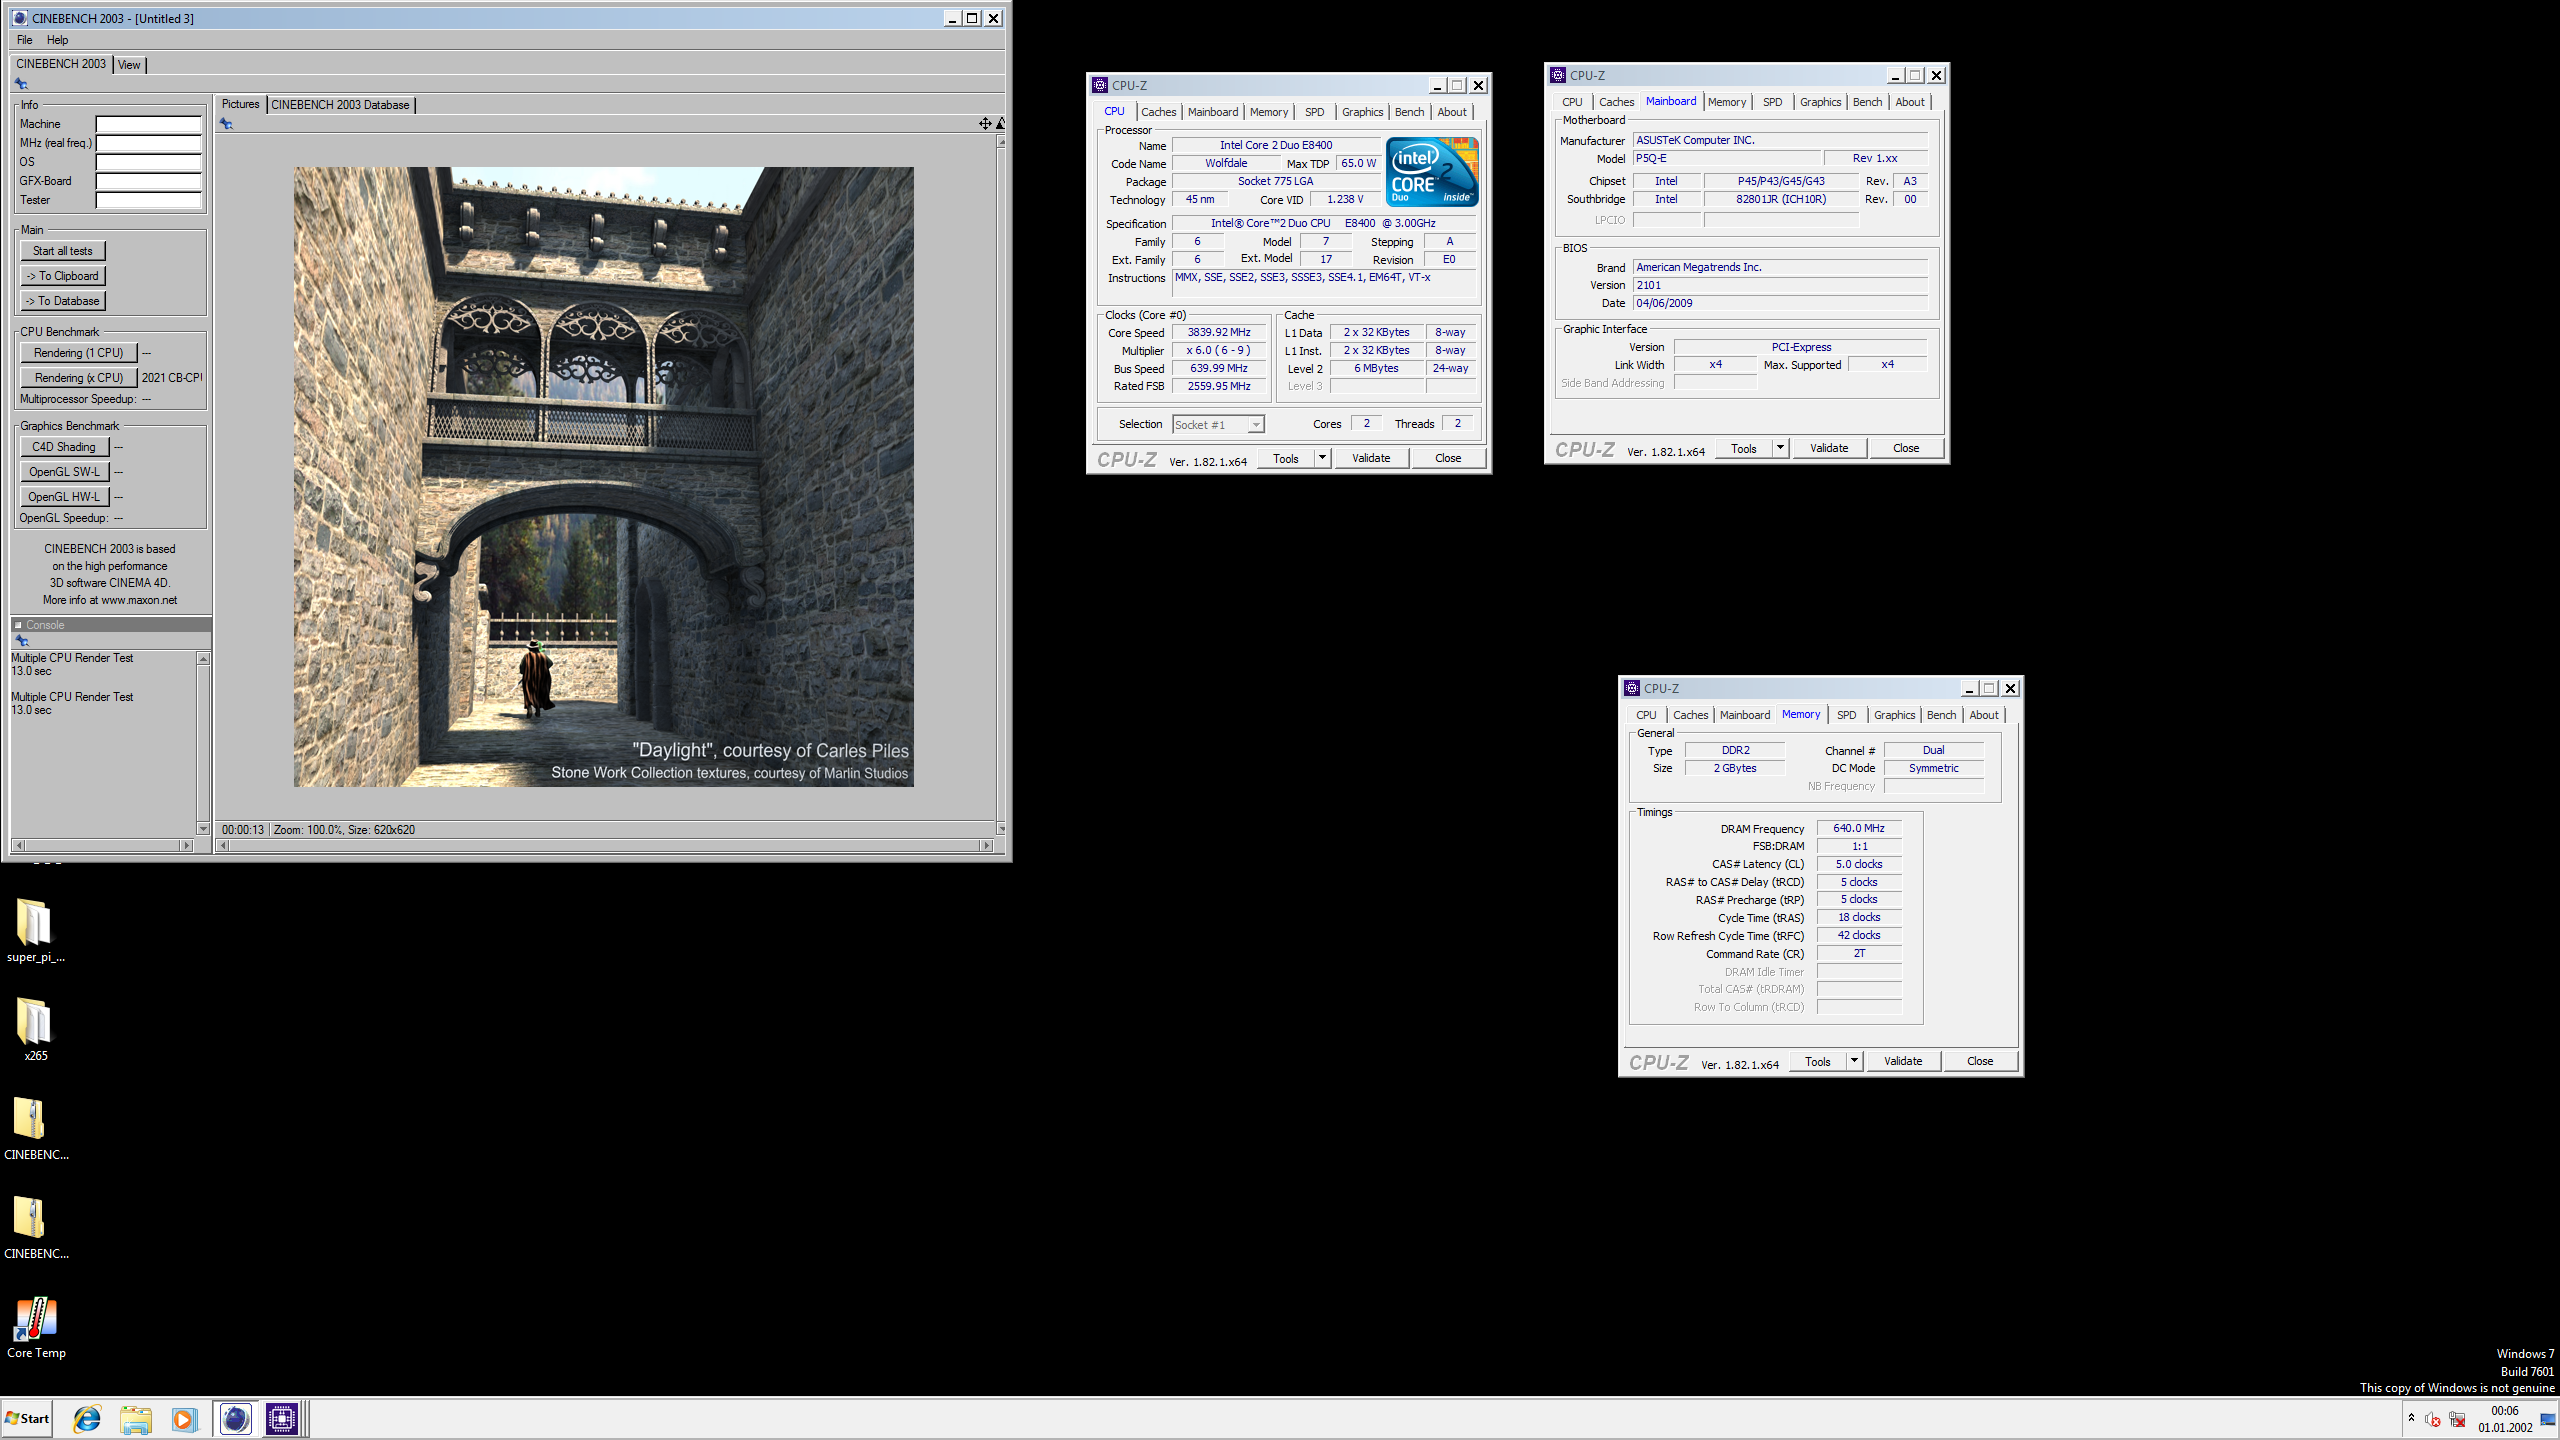Click the Tools button in the CPU-Z Memory window
The width and height of the screenshot is (2560, 1440).
pyautogui.click(x=1818, y=1062)
